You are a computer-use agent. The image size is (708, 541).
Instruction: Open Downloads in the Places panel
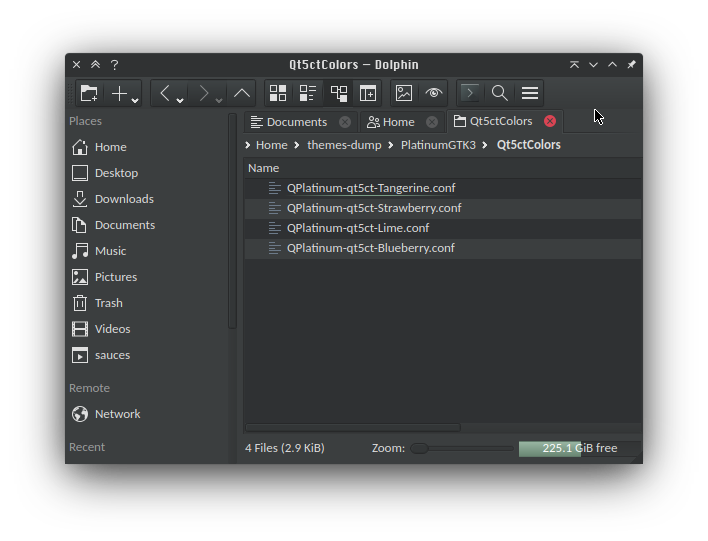[147, 199]
